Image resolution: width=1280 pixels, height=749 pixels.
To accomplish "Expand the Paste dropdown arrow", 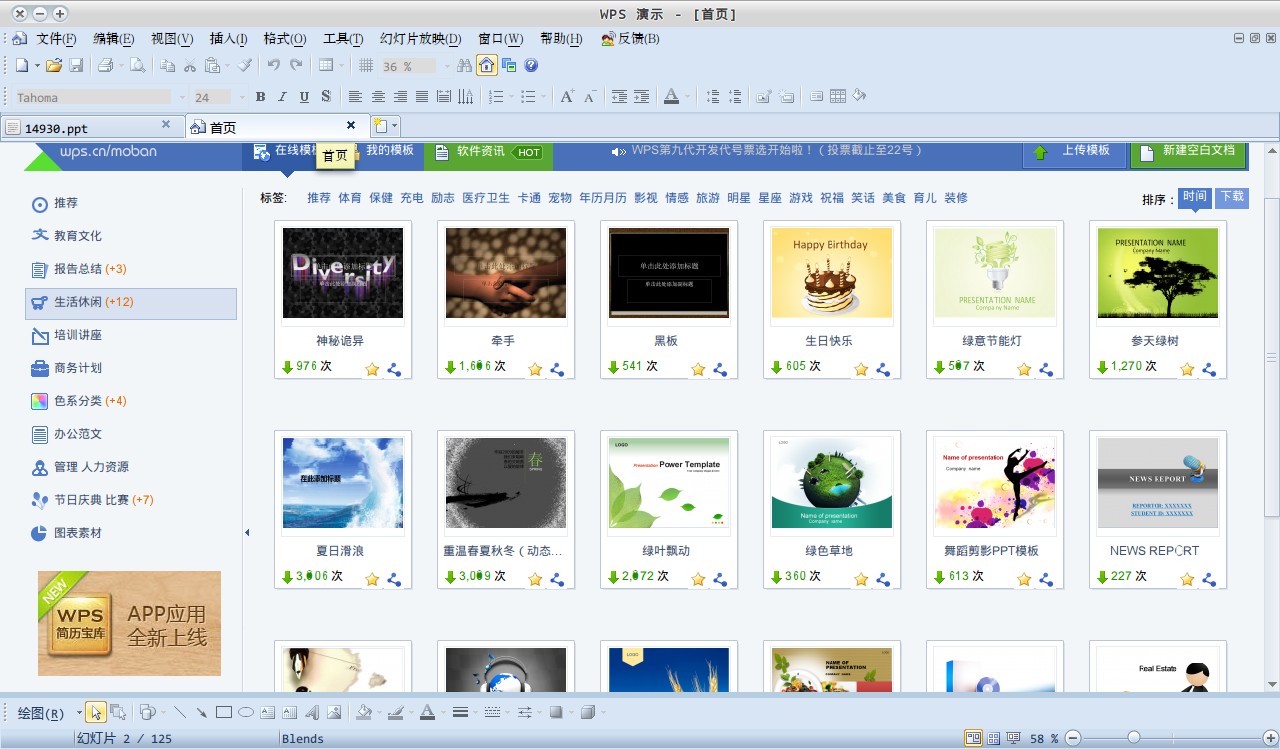I will tap(227, 66).
